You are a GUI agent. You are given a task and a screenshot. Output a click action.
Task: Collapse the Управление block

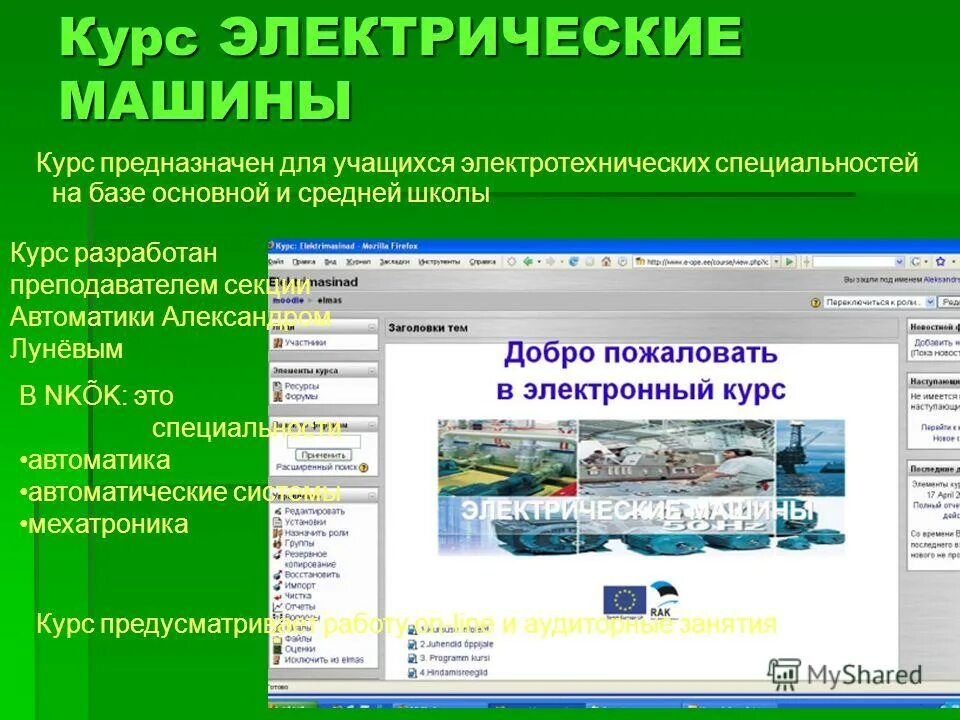click(372, 495)
